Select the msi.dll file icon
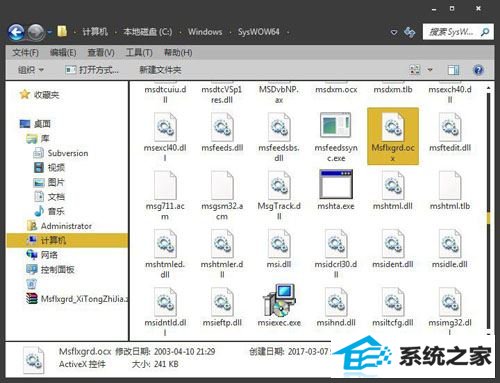 279,244
